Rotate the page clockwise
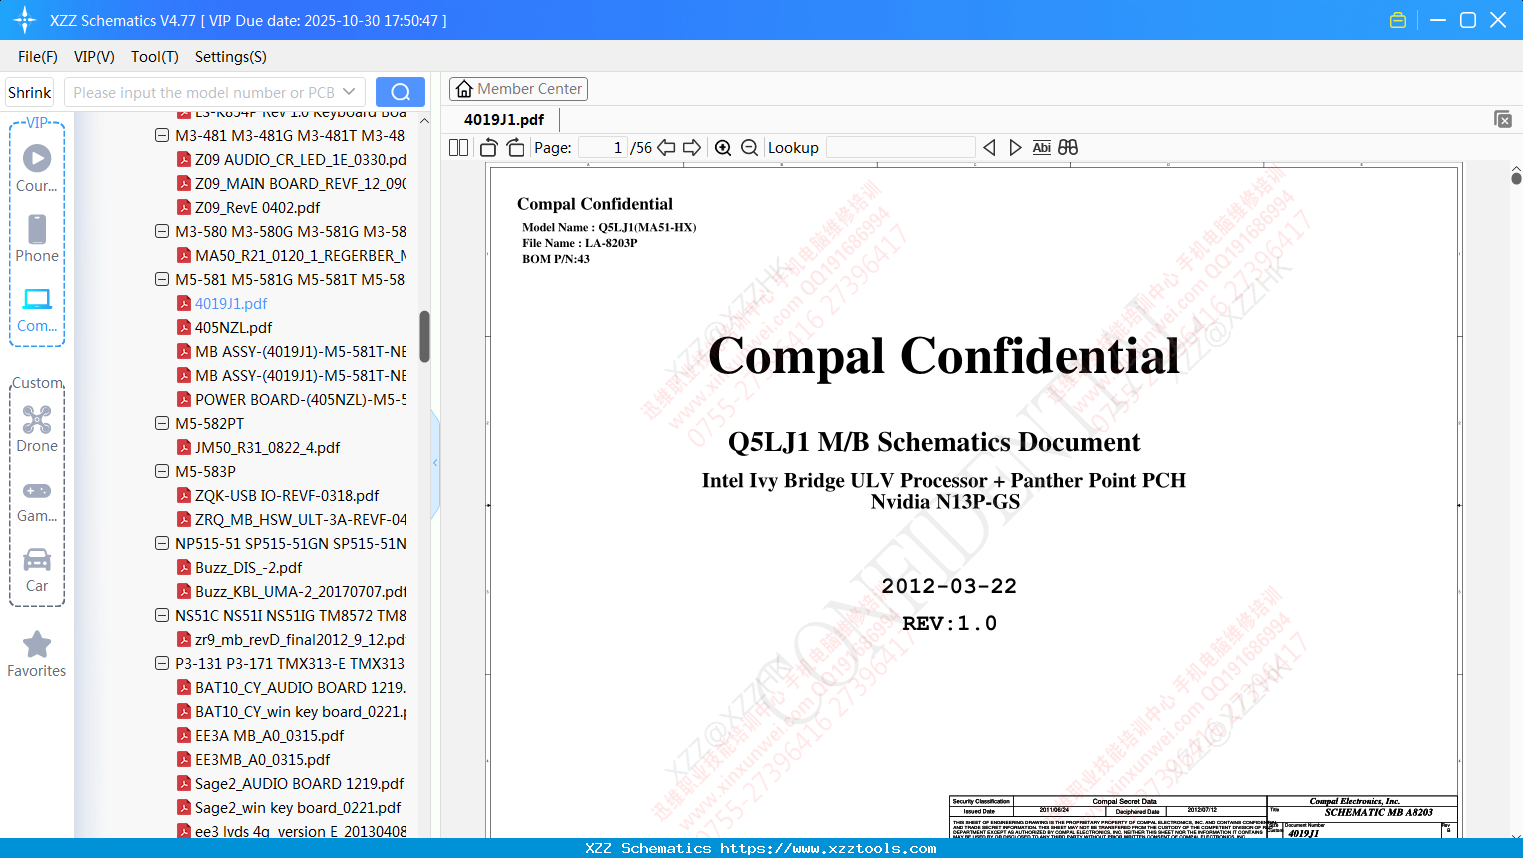This screenshot has width=1523, height=858. [x=515, y=148]
